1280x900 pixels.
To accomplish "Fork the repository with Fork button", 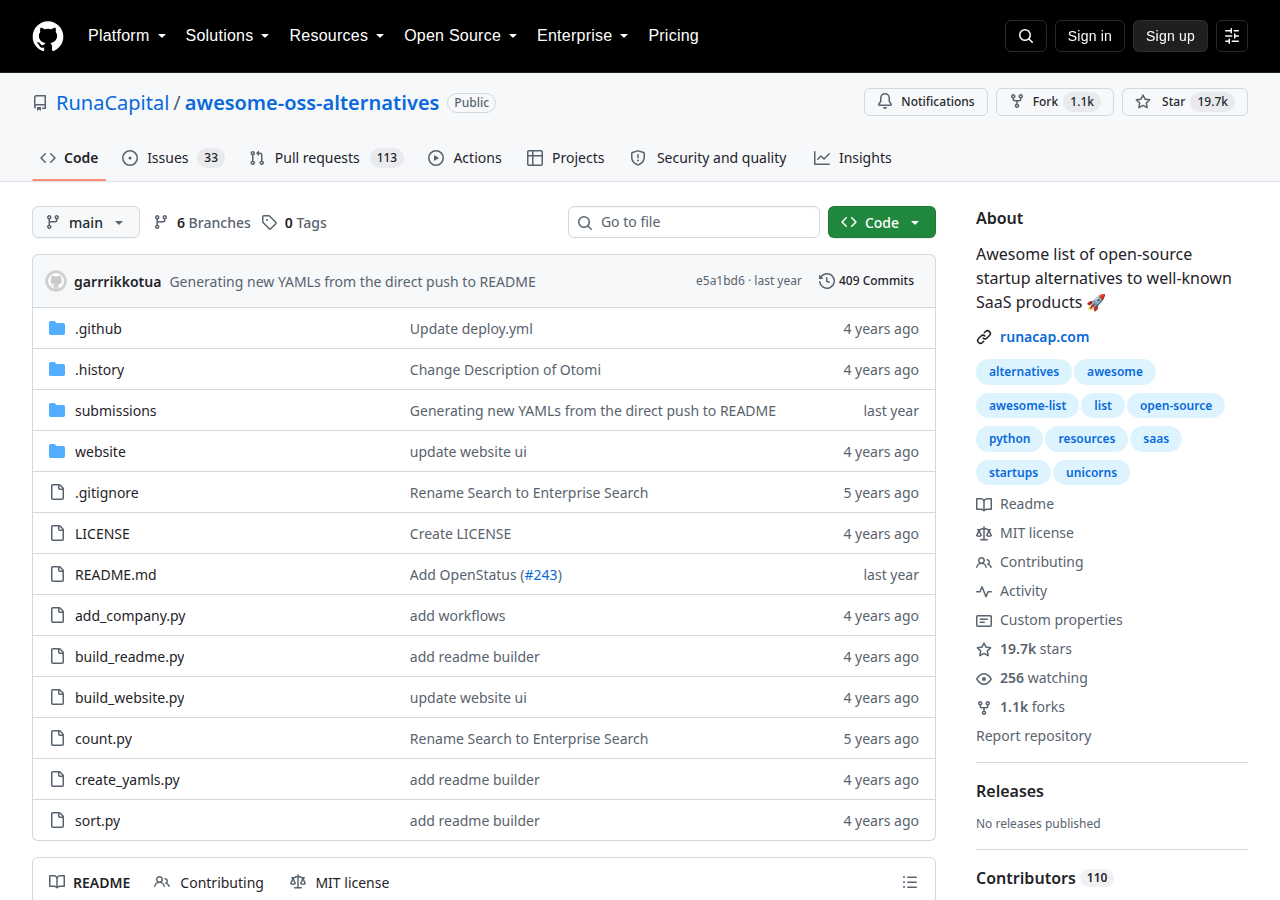I will tap(1055, 102).
